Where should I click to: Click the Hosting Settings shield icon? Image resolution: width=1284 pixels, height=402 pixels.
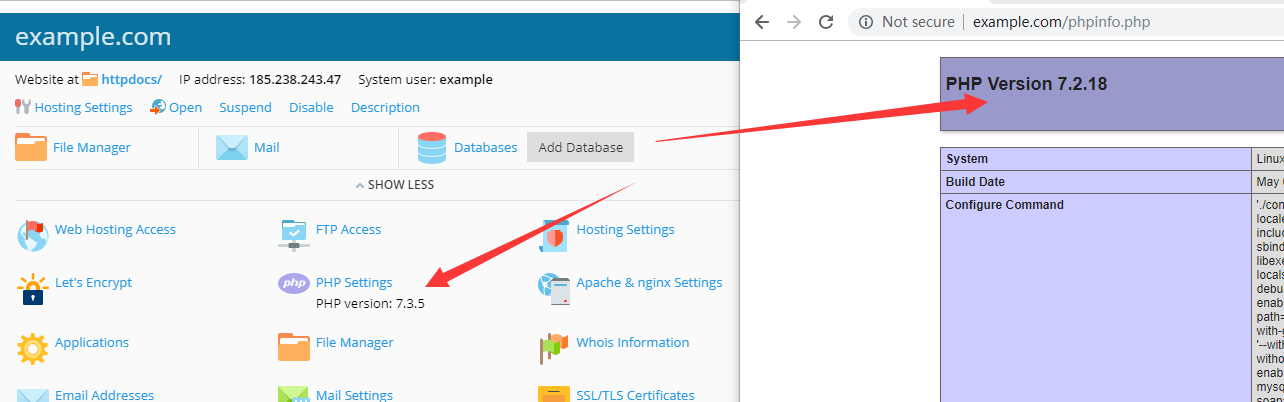[554, 235]
